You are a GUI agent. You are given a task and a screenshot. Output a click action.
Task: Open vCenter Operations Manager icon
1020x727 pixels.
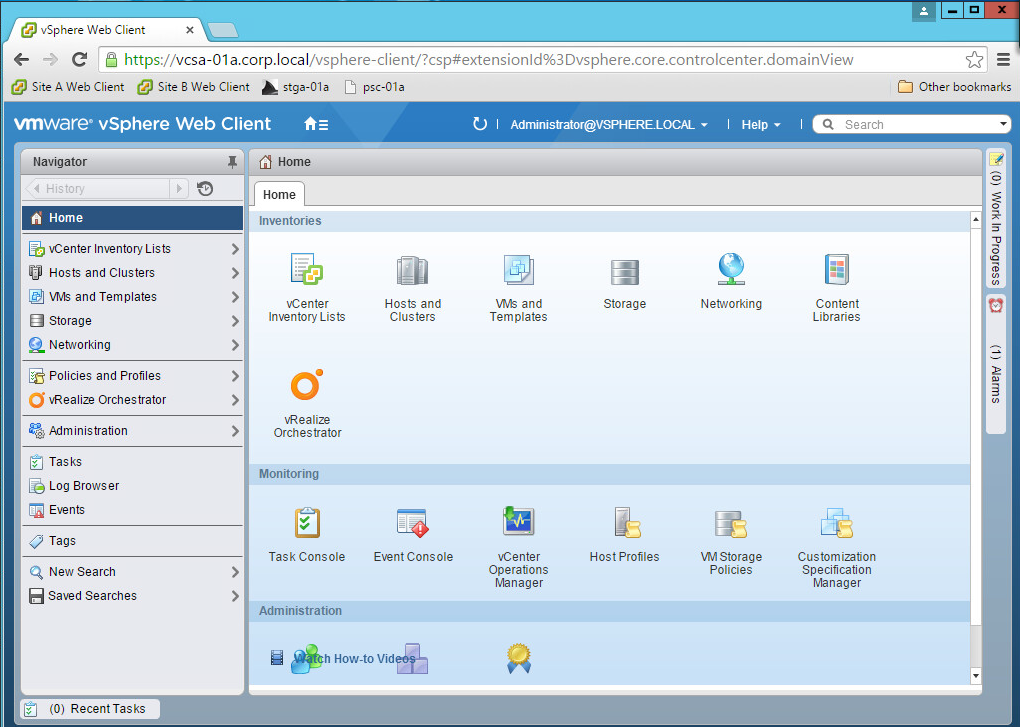click(x=518, y=522)
